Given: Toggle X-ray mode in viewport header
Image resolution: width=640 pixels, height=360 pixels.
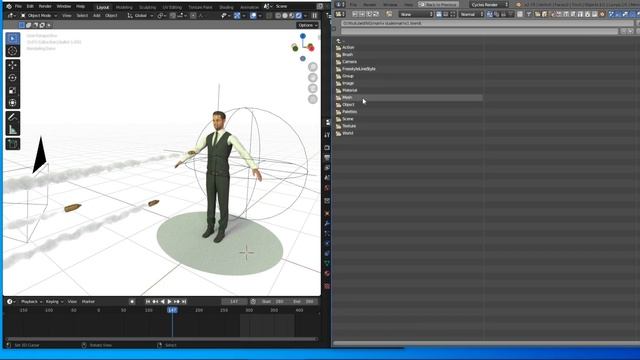Looking at the screenshot, I should coord(269,16).
